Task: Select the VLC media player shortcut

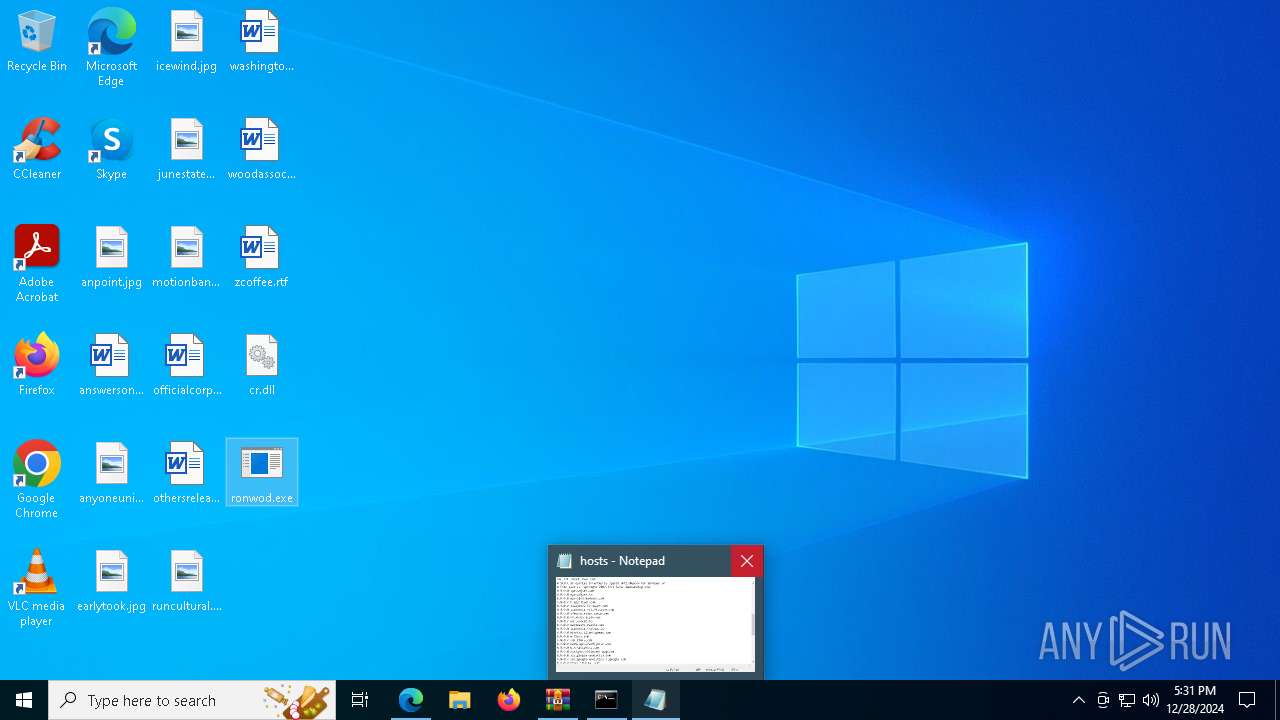Action: tap(37, 588)
